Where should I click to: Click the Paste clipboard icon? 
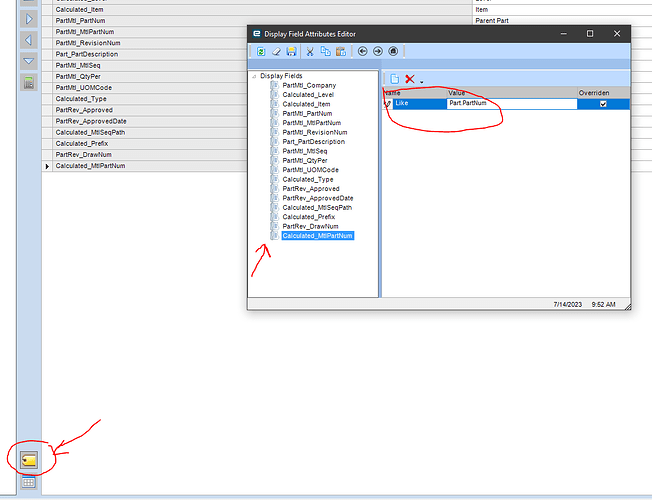[341, 52]
